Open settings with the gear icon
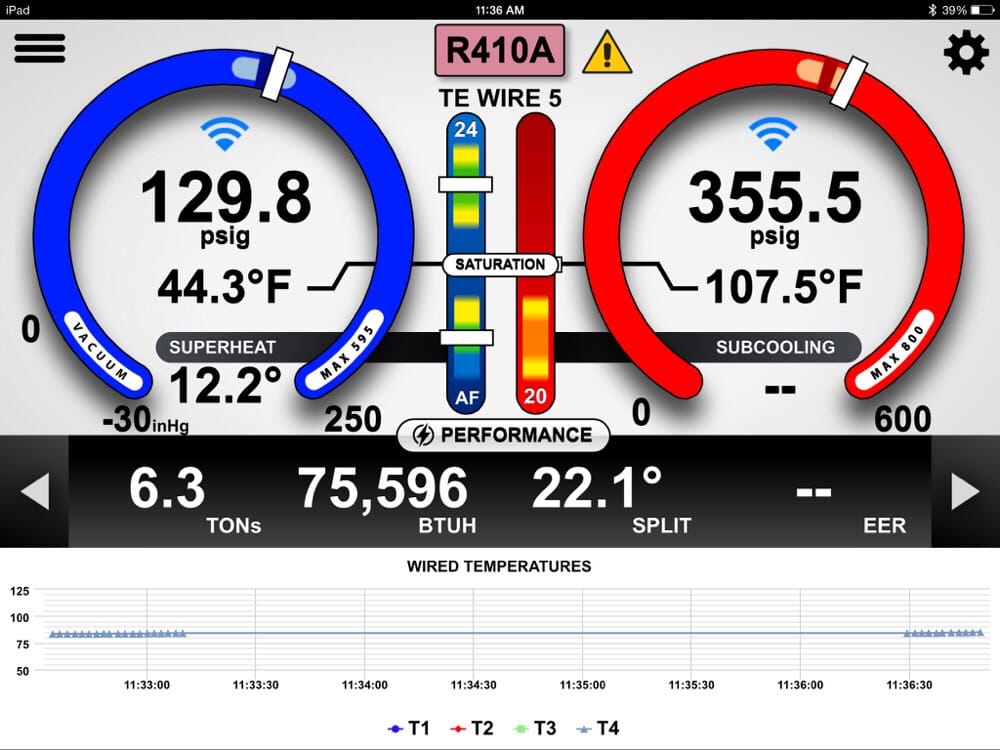The height and width of the screenshot is (750, 1000). [x=965, y=52]
